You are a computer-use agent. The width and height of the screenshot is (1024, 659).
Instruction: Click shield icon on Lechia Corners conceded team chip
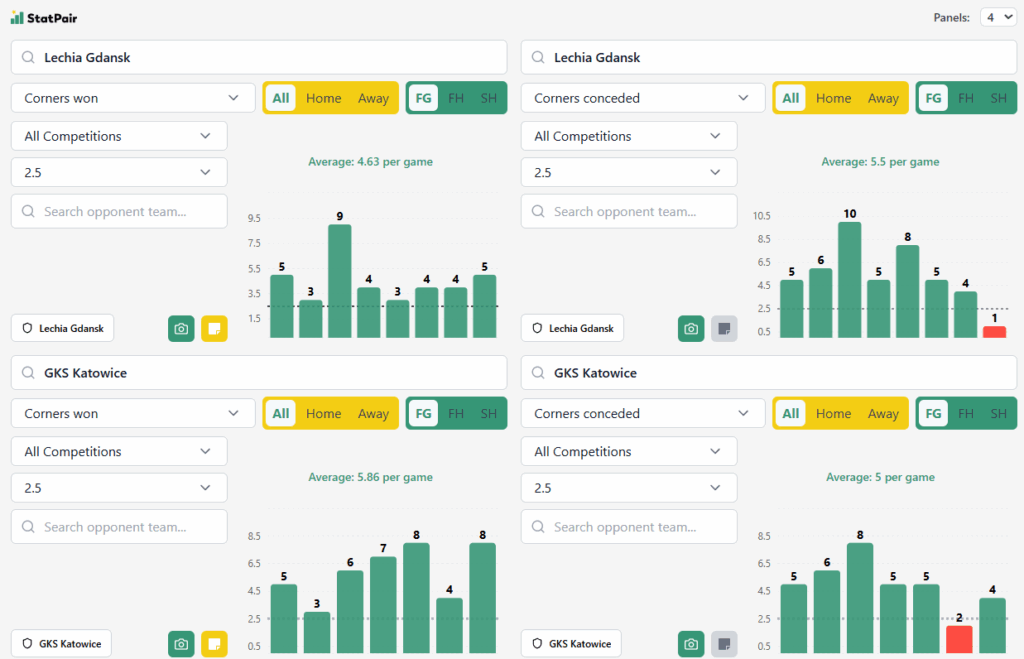pyautogui.click(x=537, y=328)
